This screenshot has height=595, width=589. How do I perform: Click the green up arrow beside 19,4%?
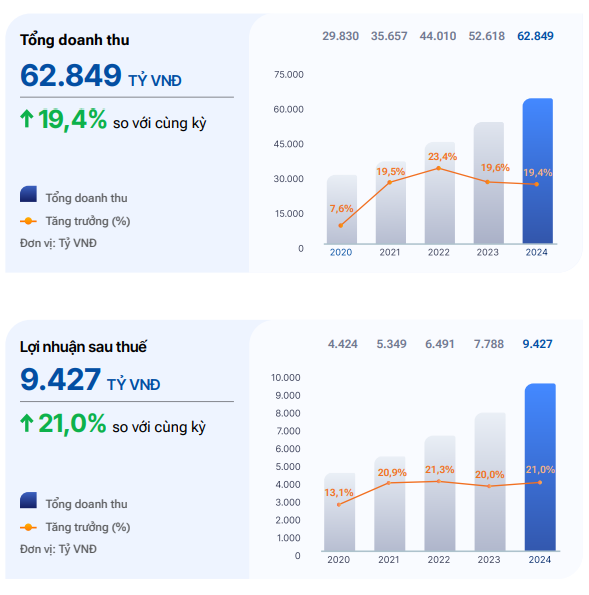point(27,119)
